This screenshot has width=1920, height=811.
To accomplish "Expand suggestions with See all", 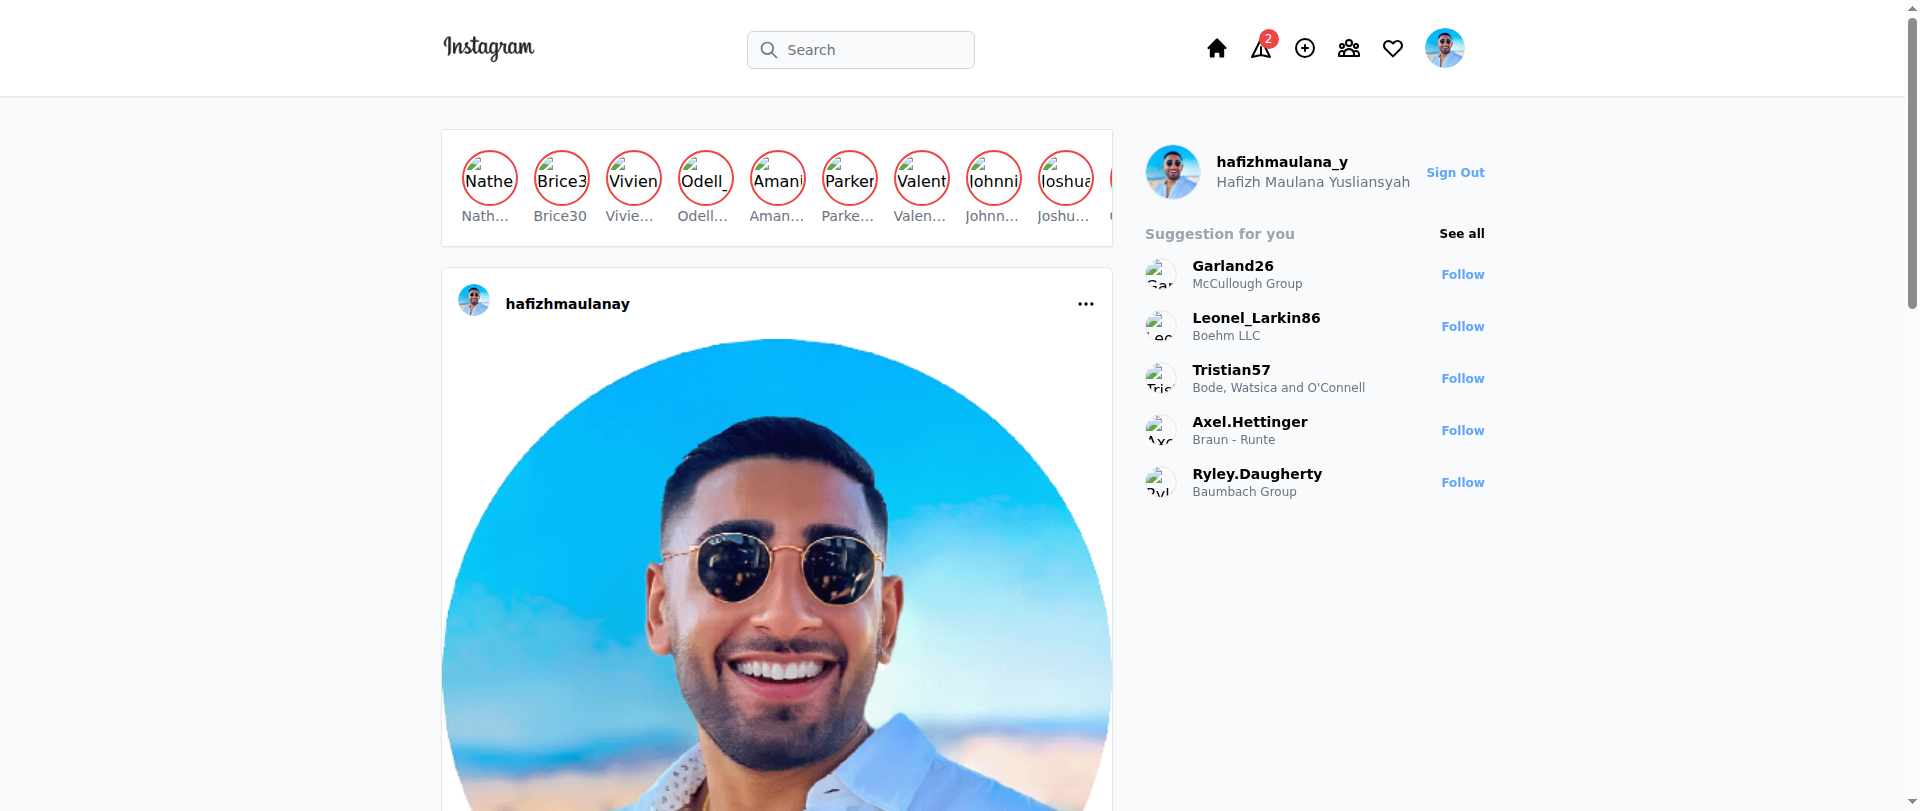I will (x=1461, y=234).
